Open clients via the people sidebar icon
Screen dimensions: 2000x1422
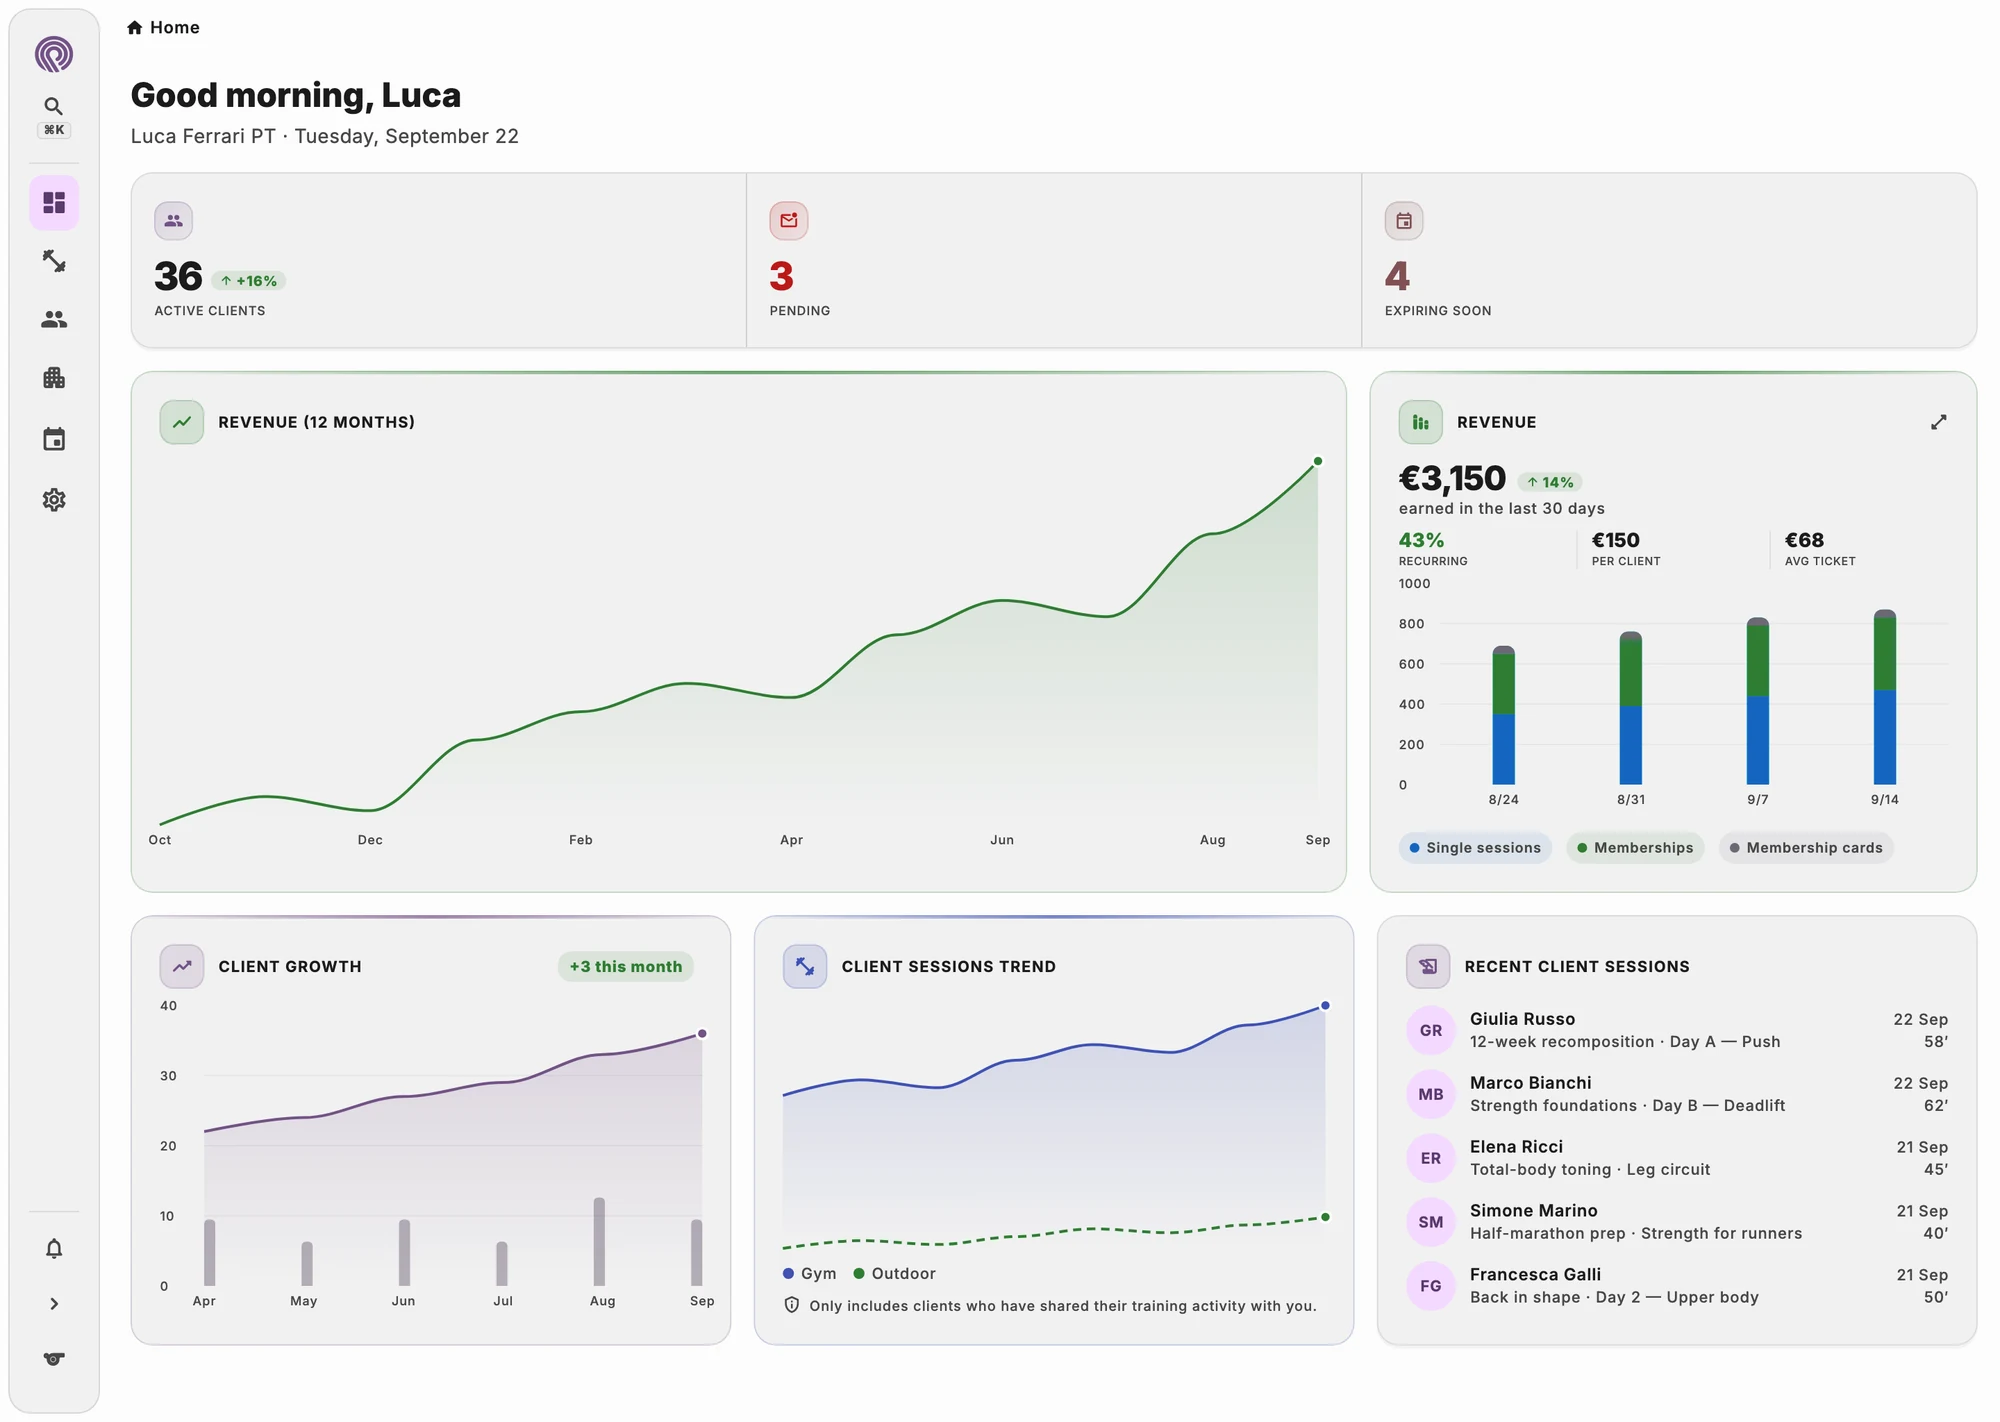click(54, 319)
